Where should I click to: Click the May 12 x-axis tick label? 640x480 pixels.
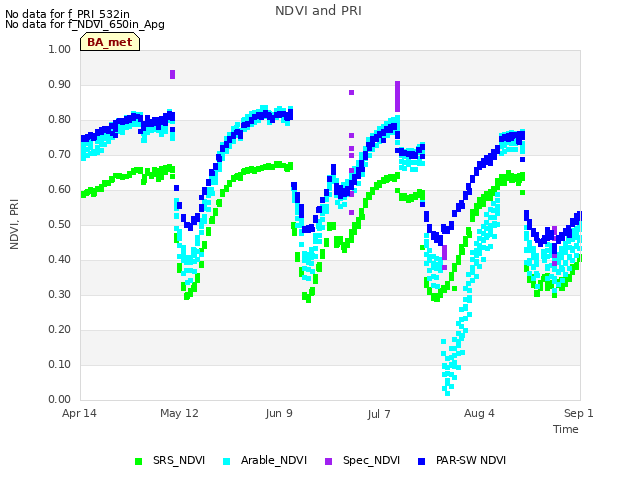179,413
